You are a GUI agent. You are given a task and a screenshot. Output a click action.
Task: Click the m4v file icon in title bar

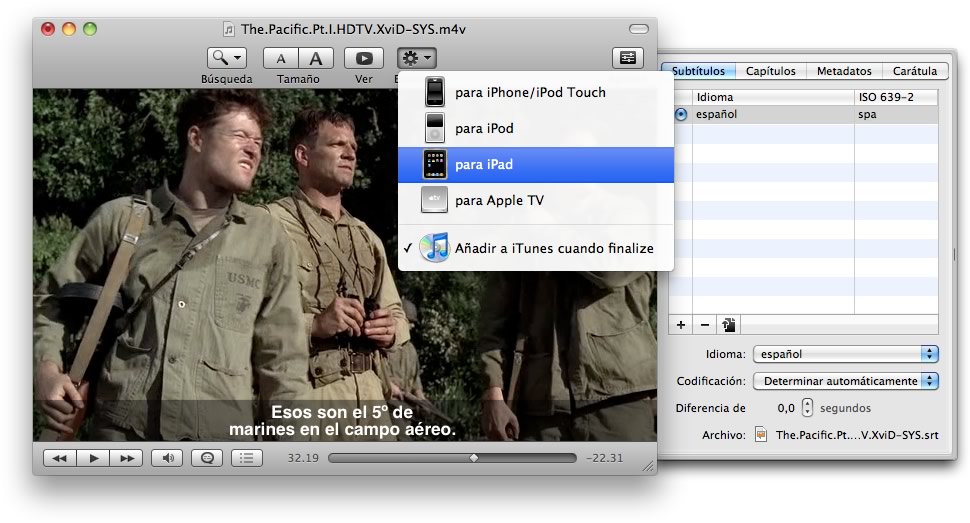coord(229,29)
